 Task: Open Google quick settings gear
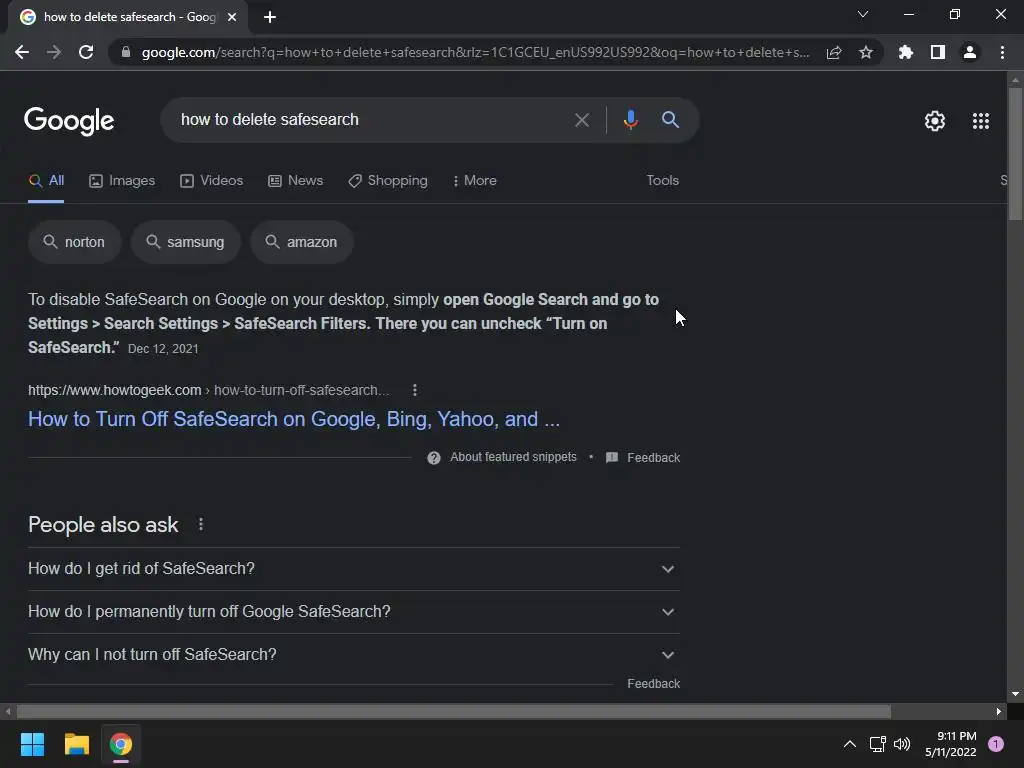tap(935, 121)
